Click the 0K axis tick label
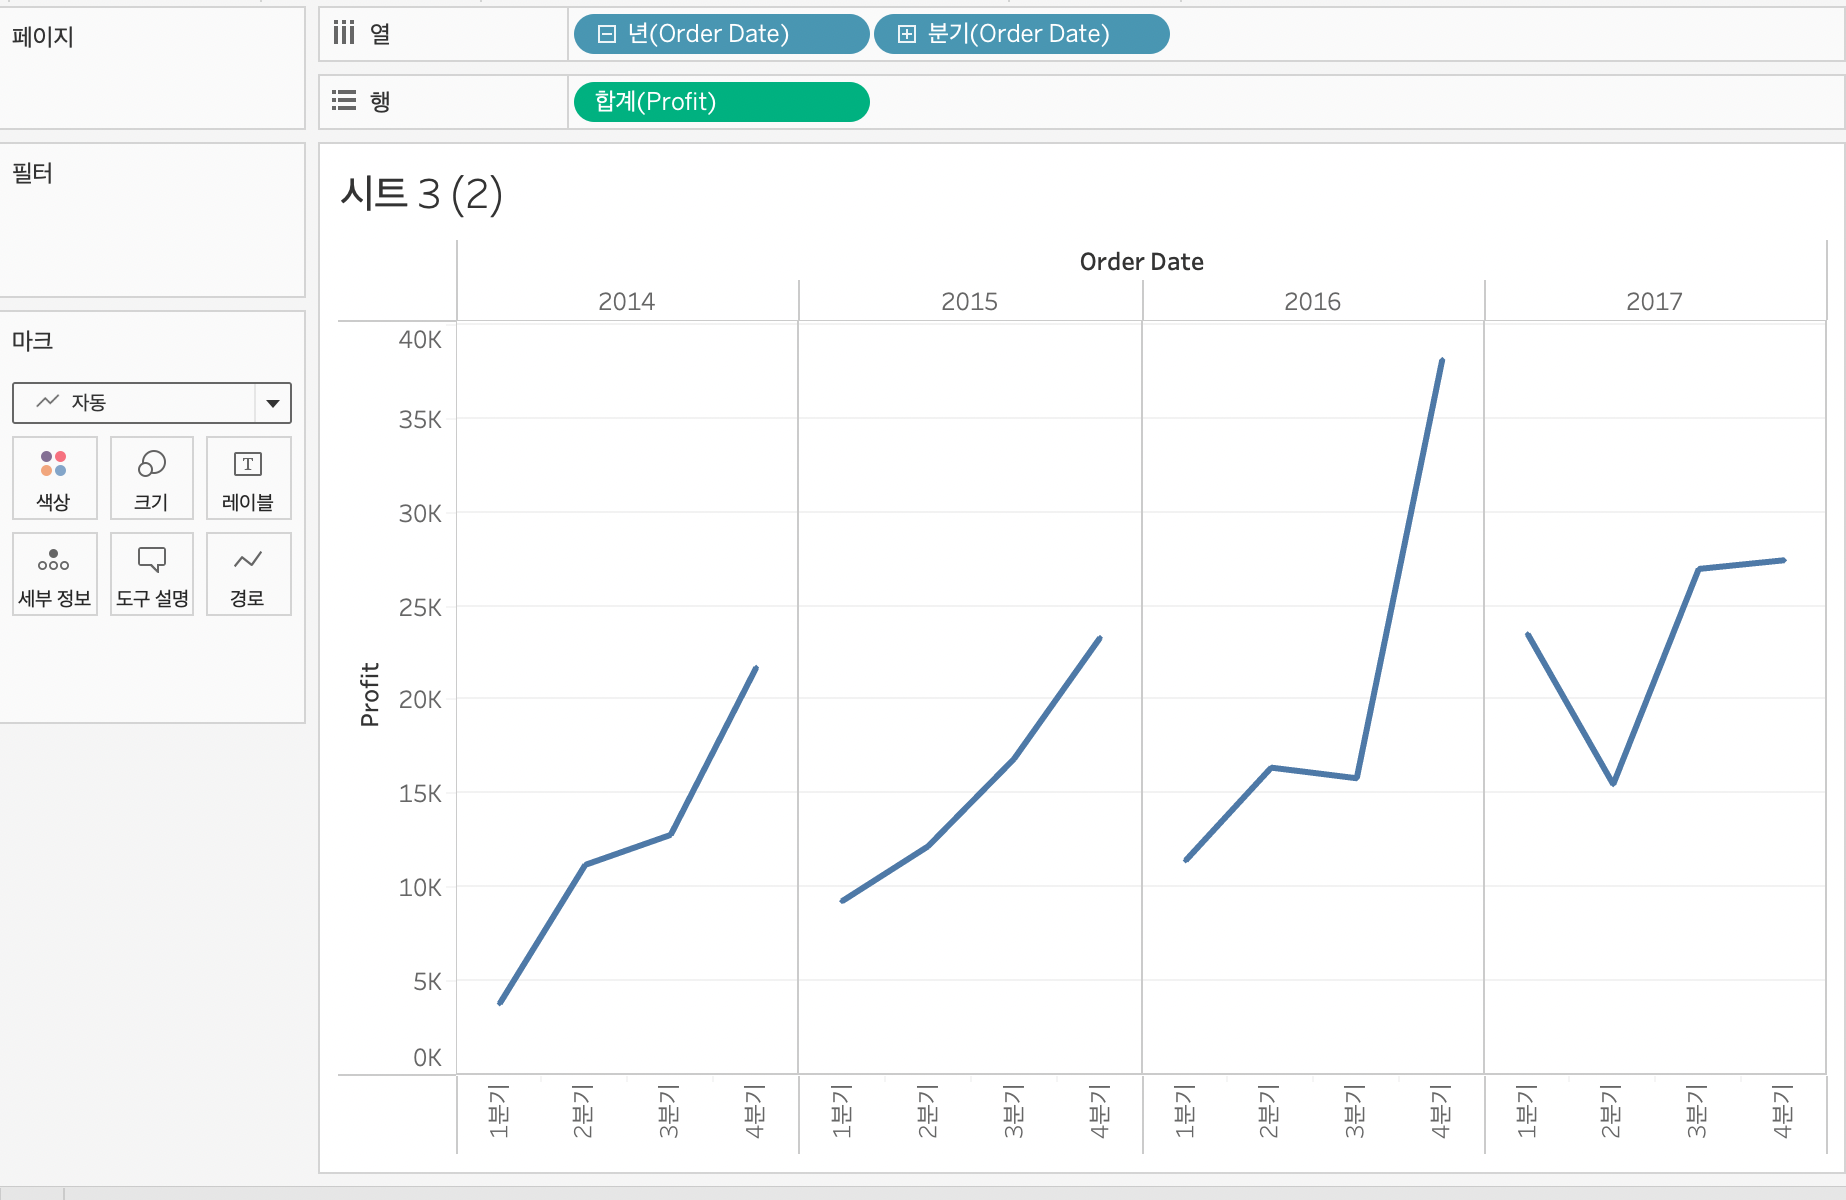The width and height of the screenshot is (1846, 1200). (x=427, y=1057)
